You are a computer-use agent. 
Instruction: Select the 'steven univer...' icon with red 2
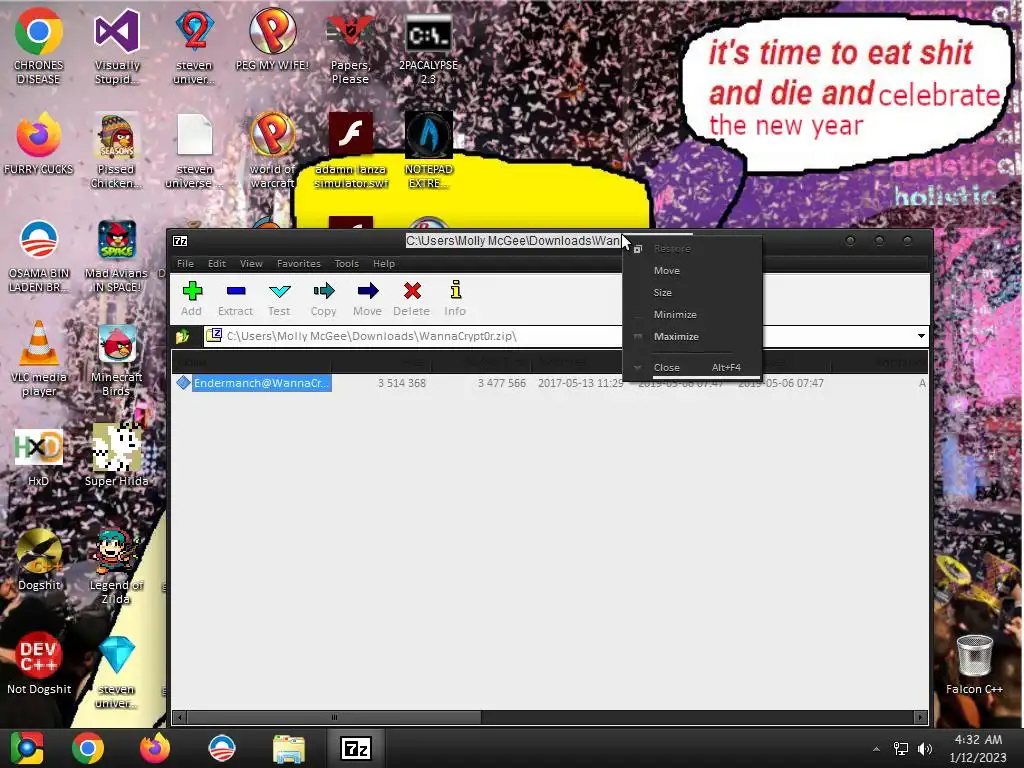195,46
